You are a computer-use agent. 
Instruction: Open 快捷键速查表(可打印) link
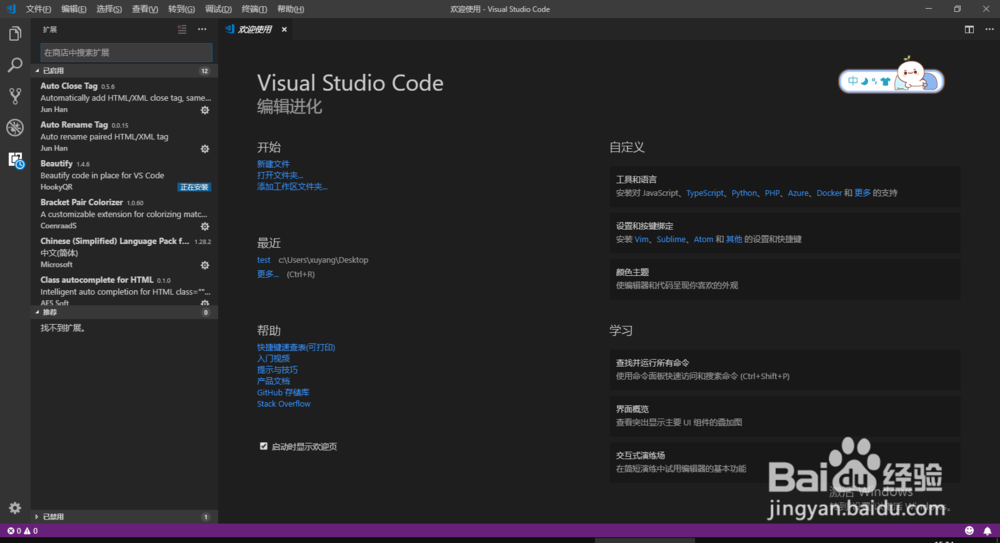(x=296, y=347)
